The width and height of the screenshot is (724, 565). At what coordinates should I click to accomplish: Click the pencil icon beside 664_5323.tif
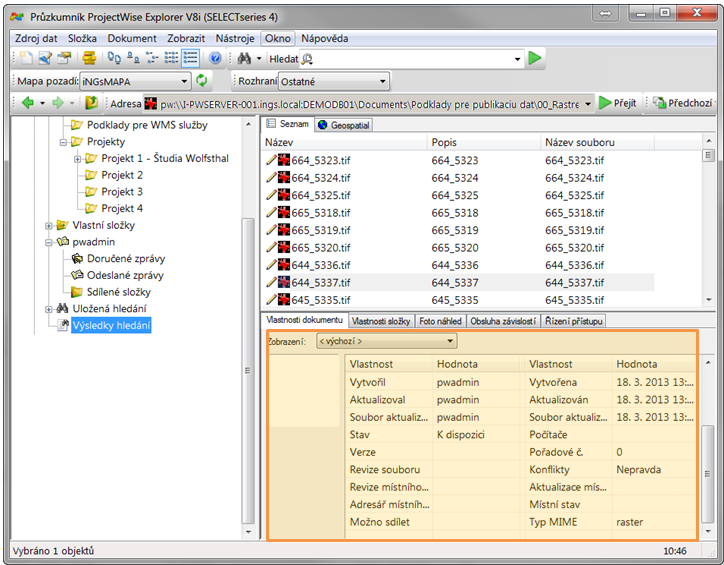click(271, 160)
